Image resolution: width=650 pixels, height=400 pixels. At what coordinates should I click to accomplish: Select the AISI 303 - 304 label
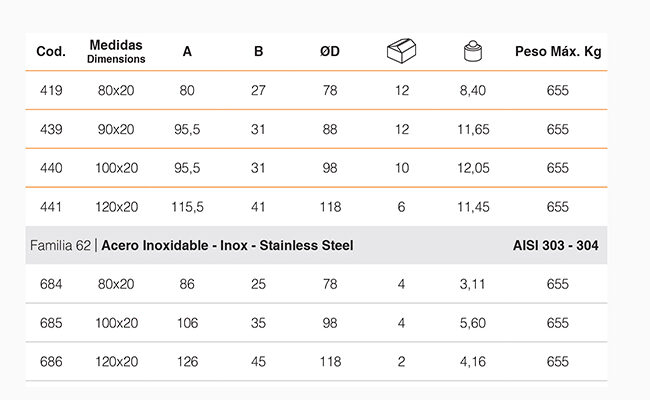click(x=555, y=246)
